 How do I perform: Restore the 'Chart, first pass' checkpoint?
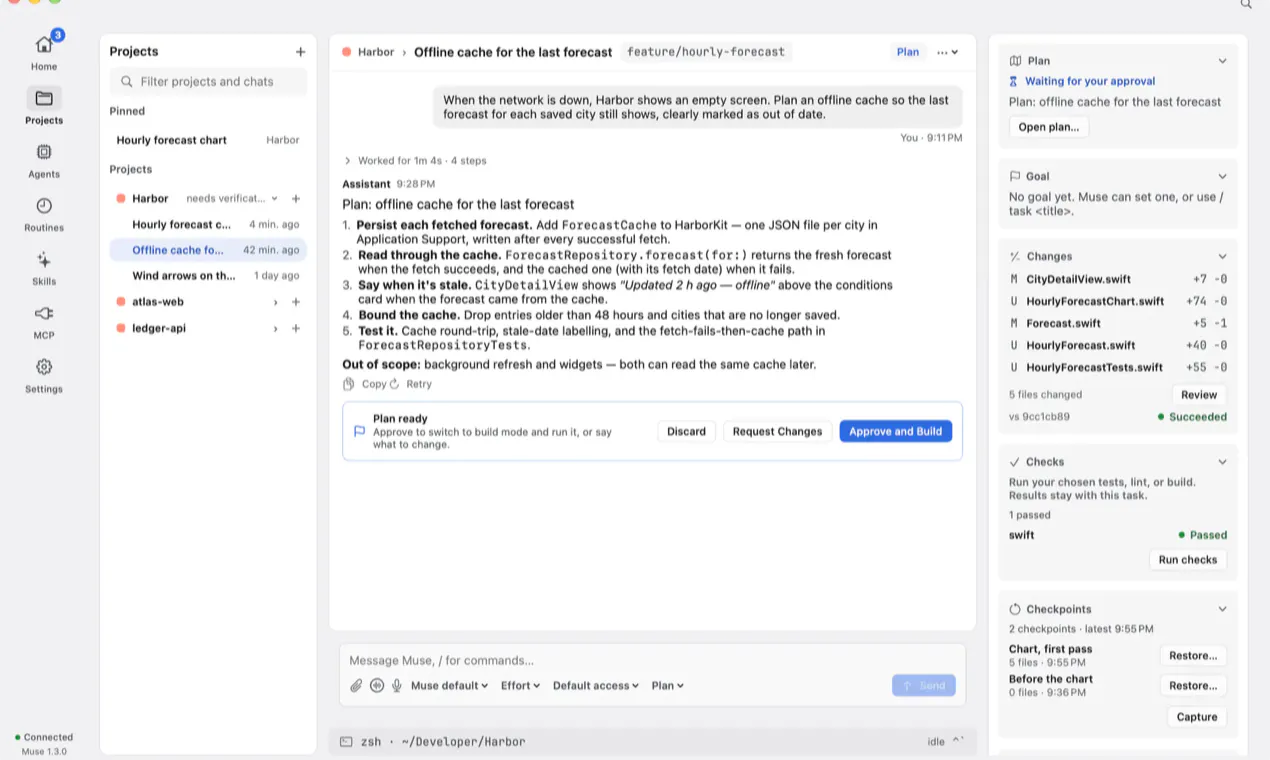(x=1193, y=656)
